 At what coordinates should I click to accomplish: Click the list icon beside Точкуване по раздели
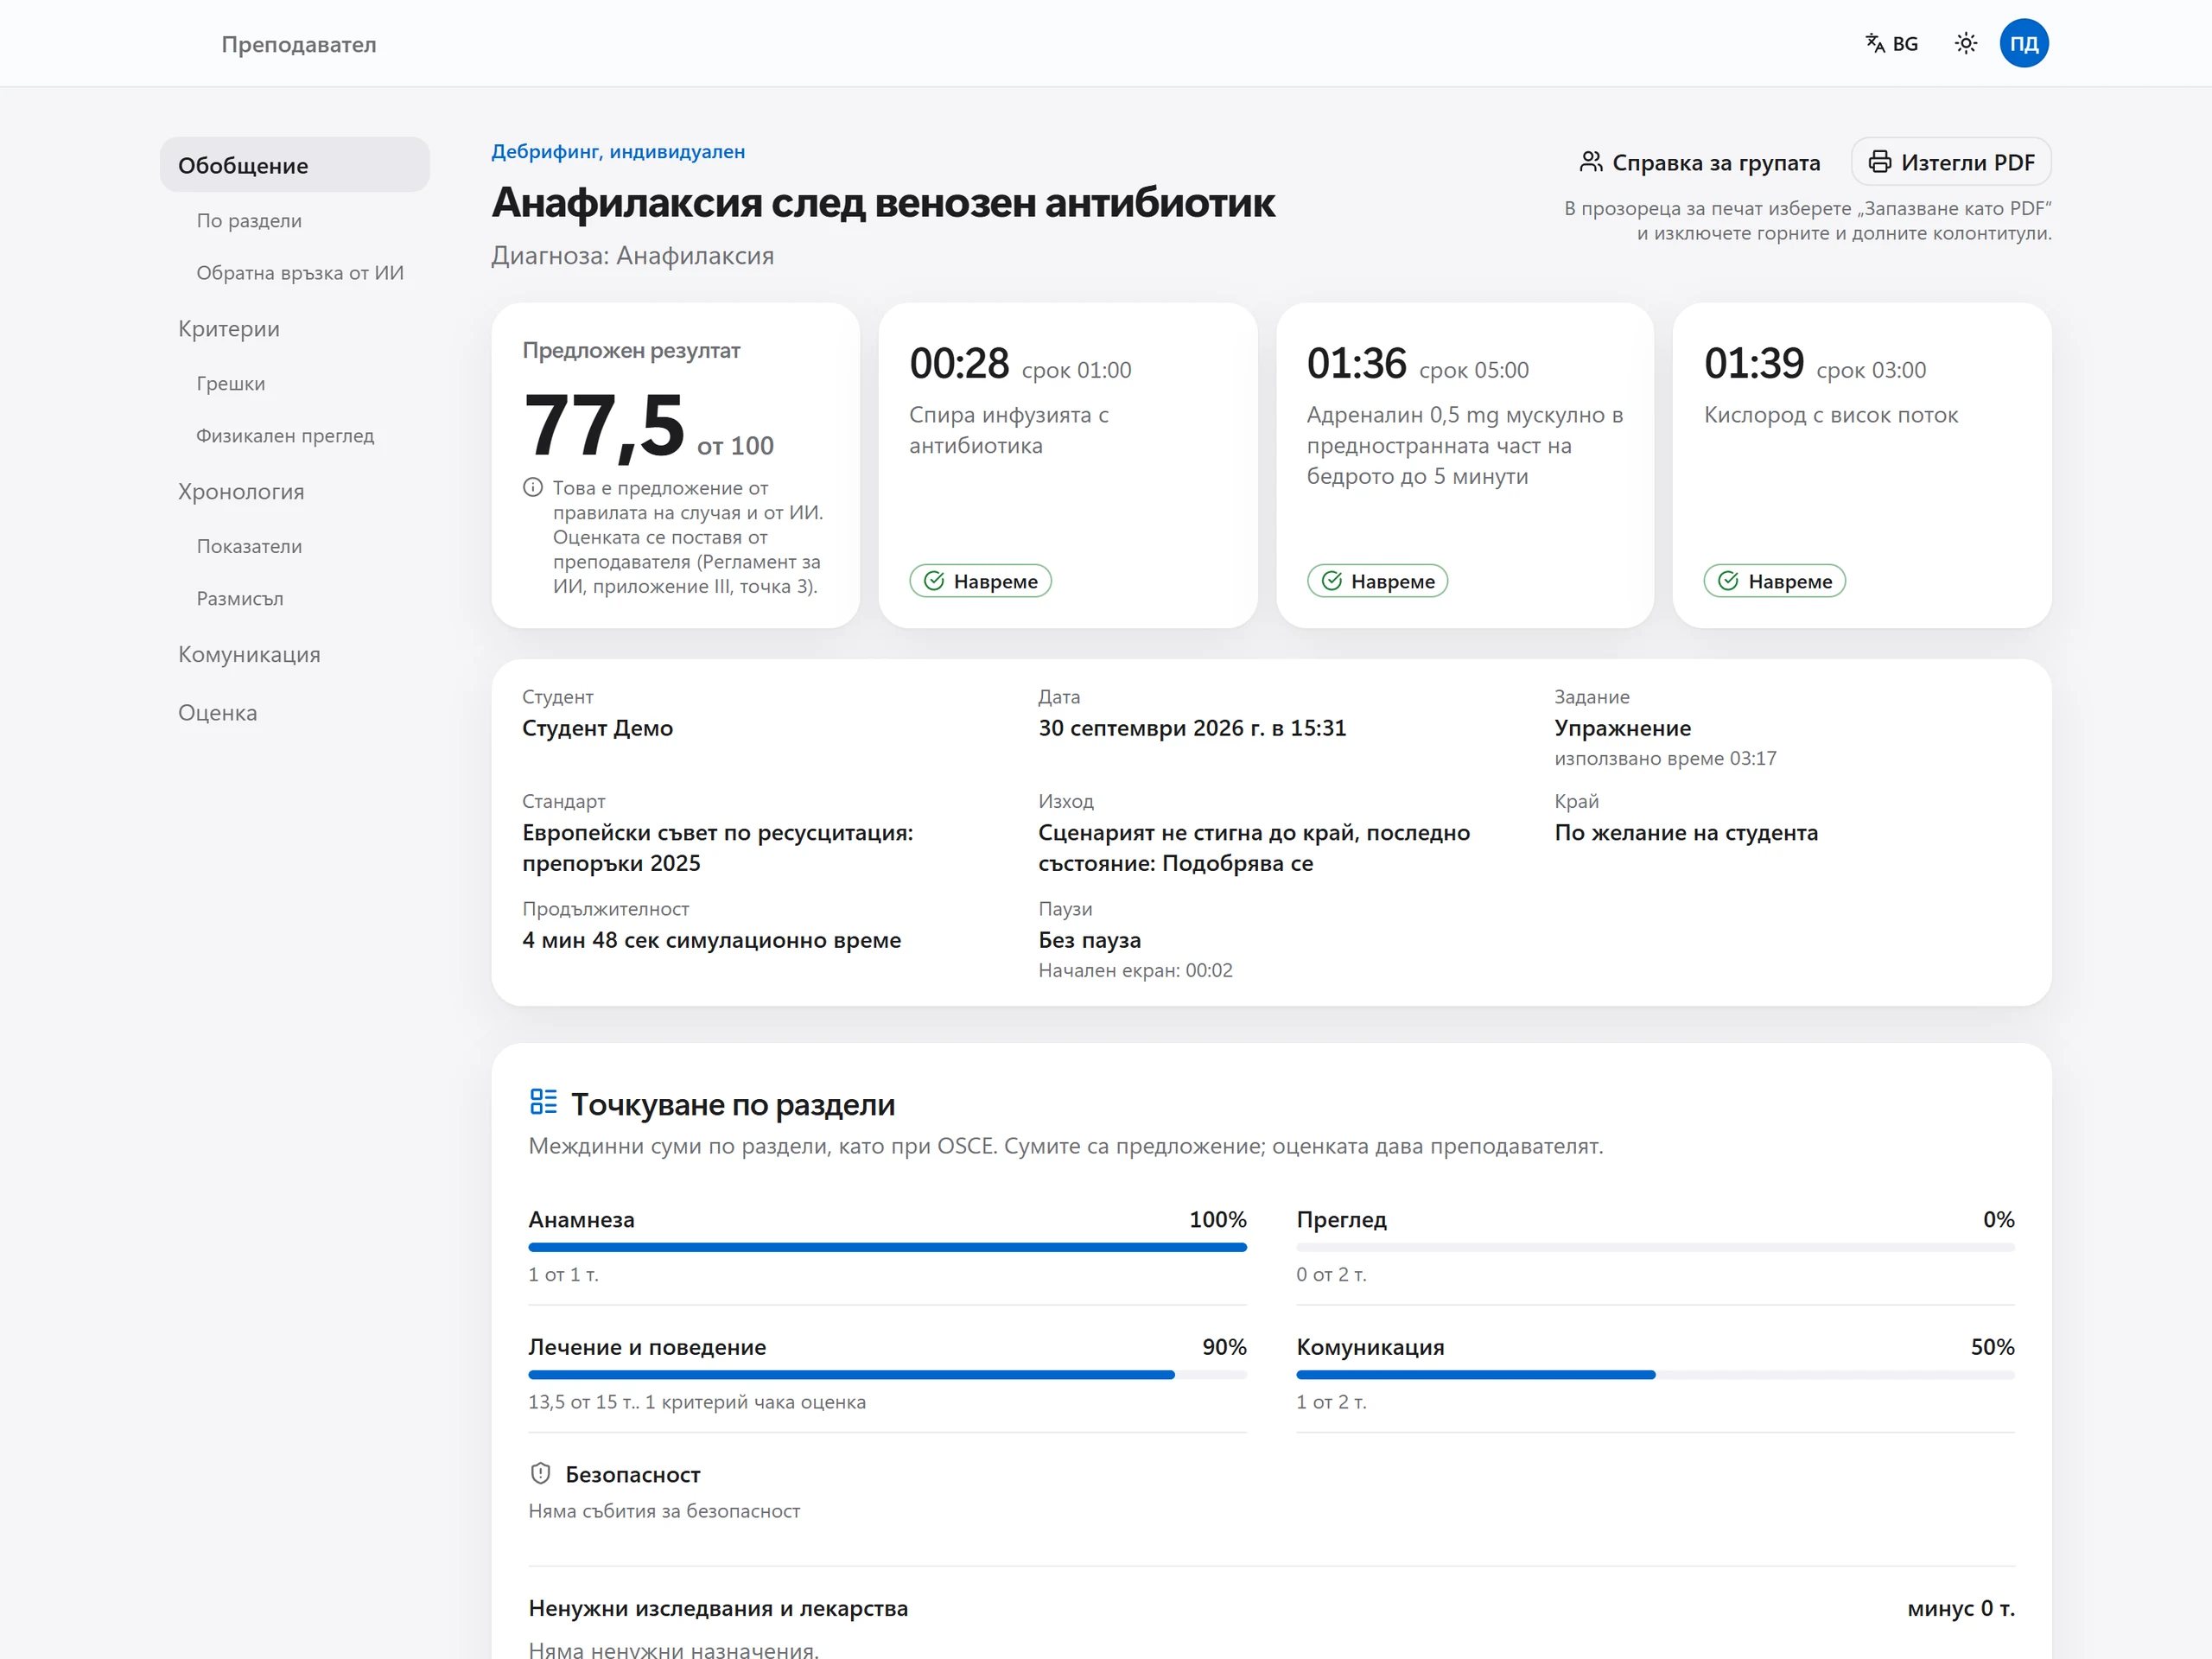[x=543, y=1102]
